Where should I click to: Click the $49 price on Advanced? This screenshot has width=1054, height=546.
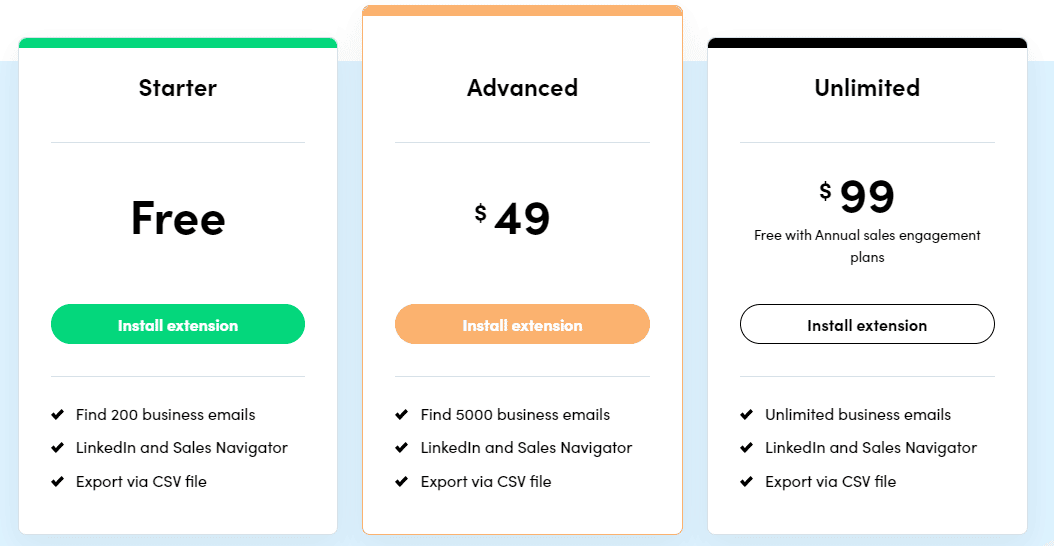coord(512,218)
